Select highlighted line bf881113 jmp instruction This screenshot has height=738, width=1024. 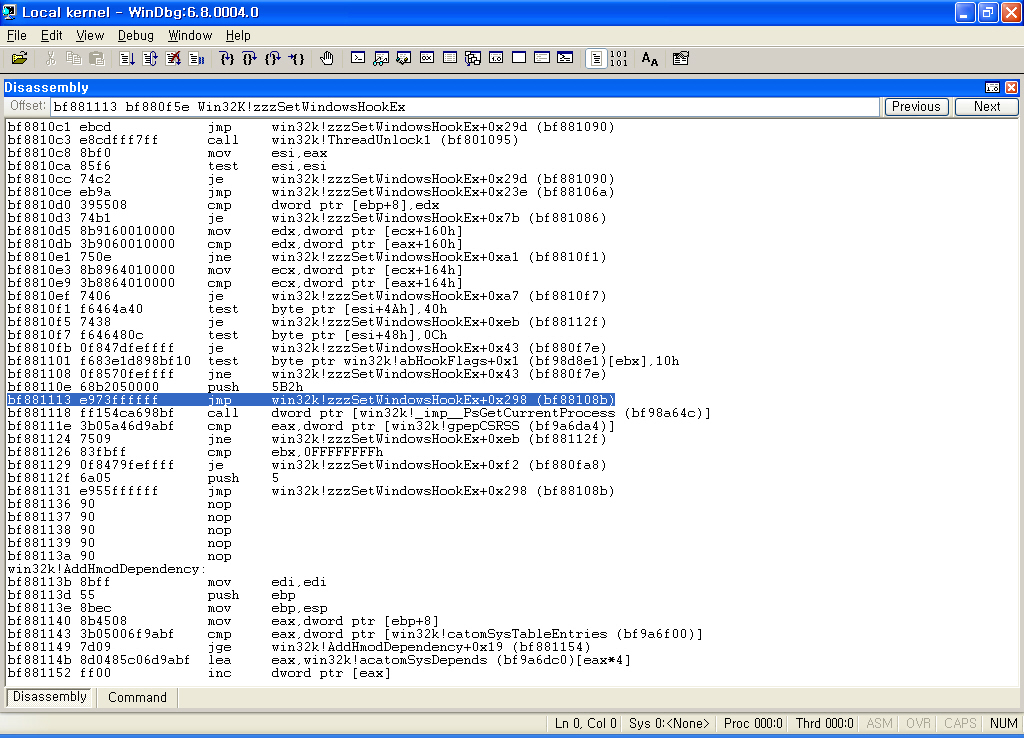point(311,400)
